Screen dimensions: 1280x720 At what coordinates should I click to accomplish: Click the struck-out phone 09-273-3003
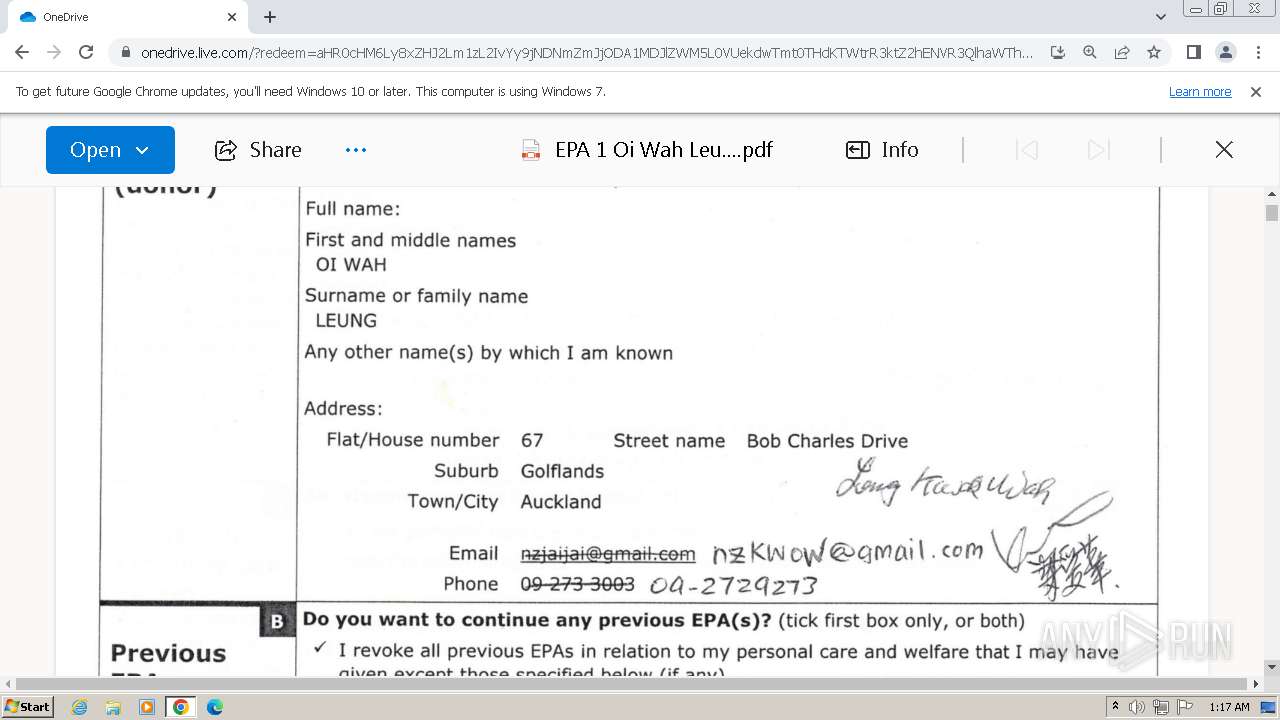tap(578, 584)
